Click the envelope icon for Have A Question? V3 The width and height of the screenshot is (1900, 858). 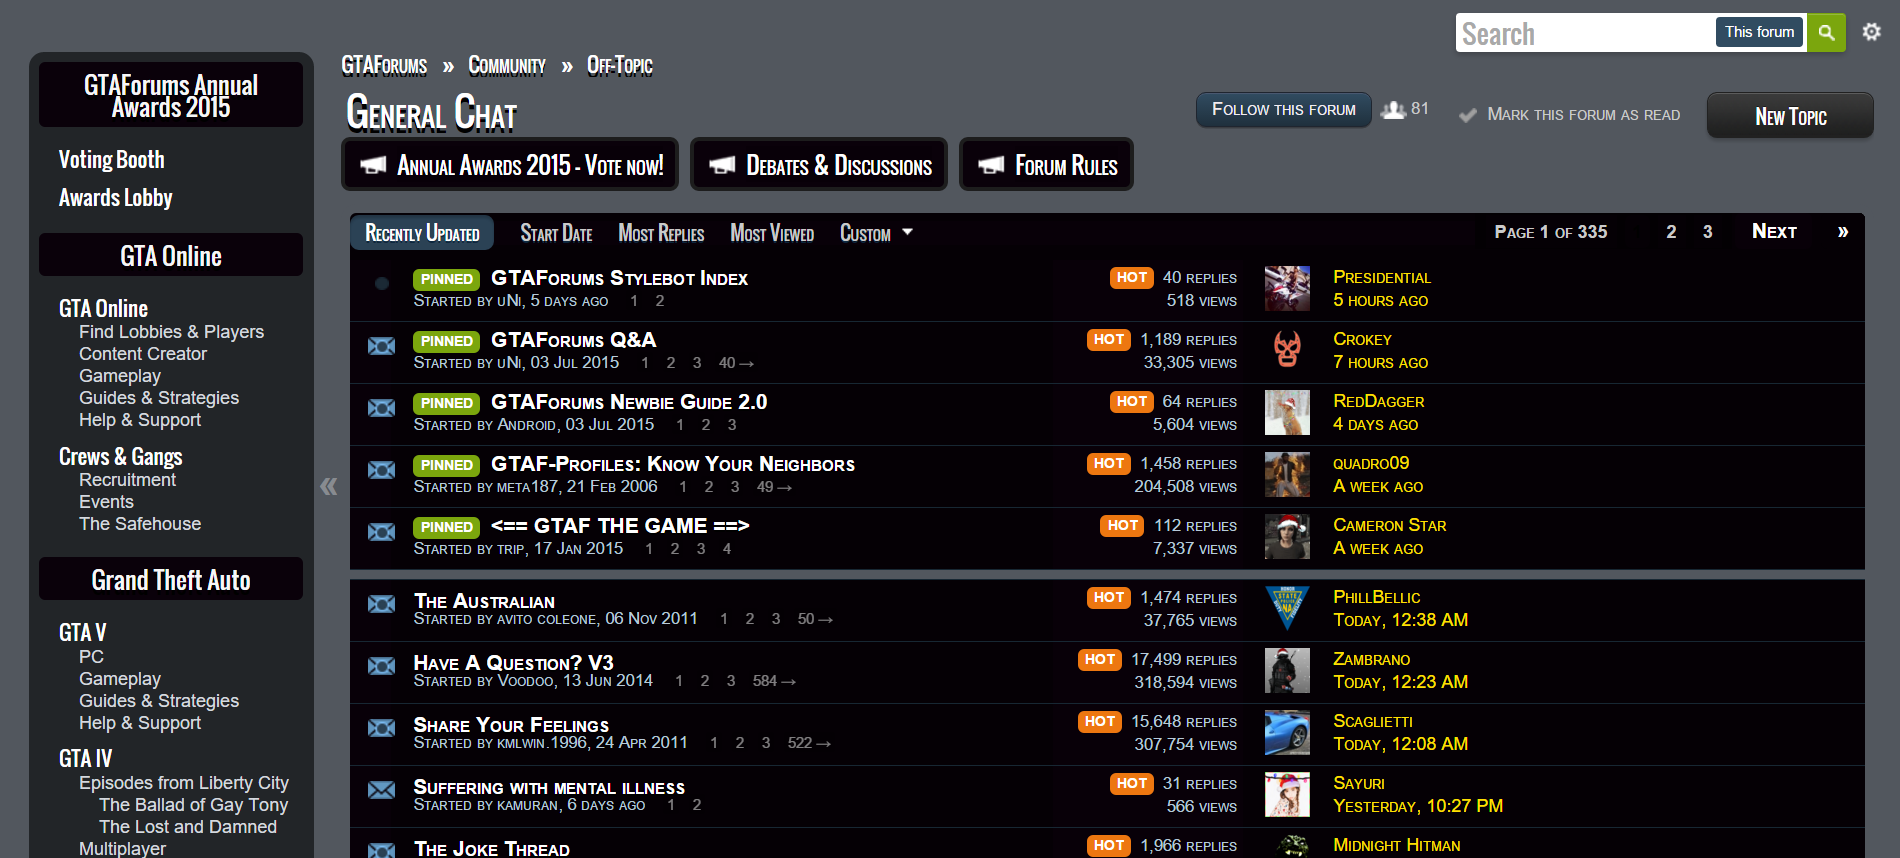[x=381, y=666]
